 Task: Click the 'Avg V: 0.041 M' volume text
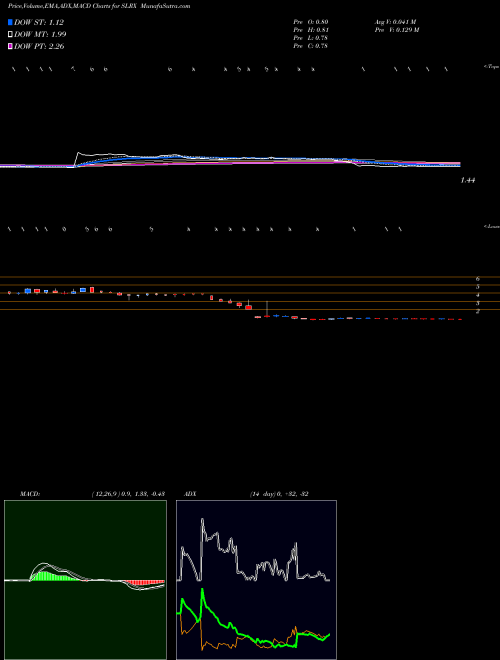coord(395,21)
